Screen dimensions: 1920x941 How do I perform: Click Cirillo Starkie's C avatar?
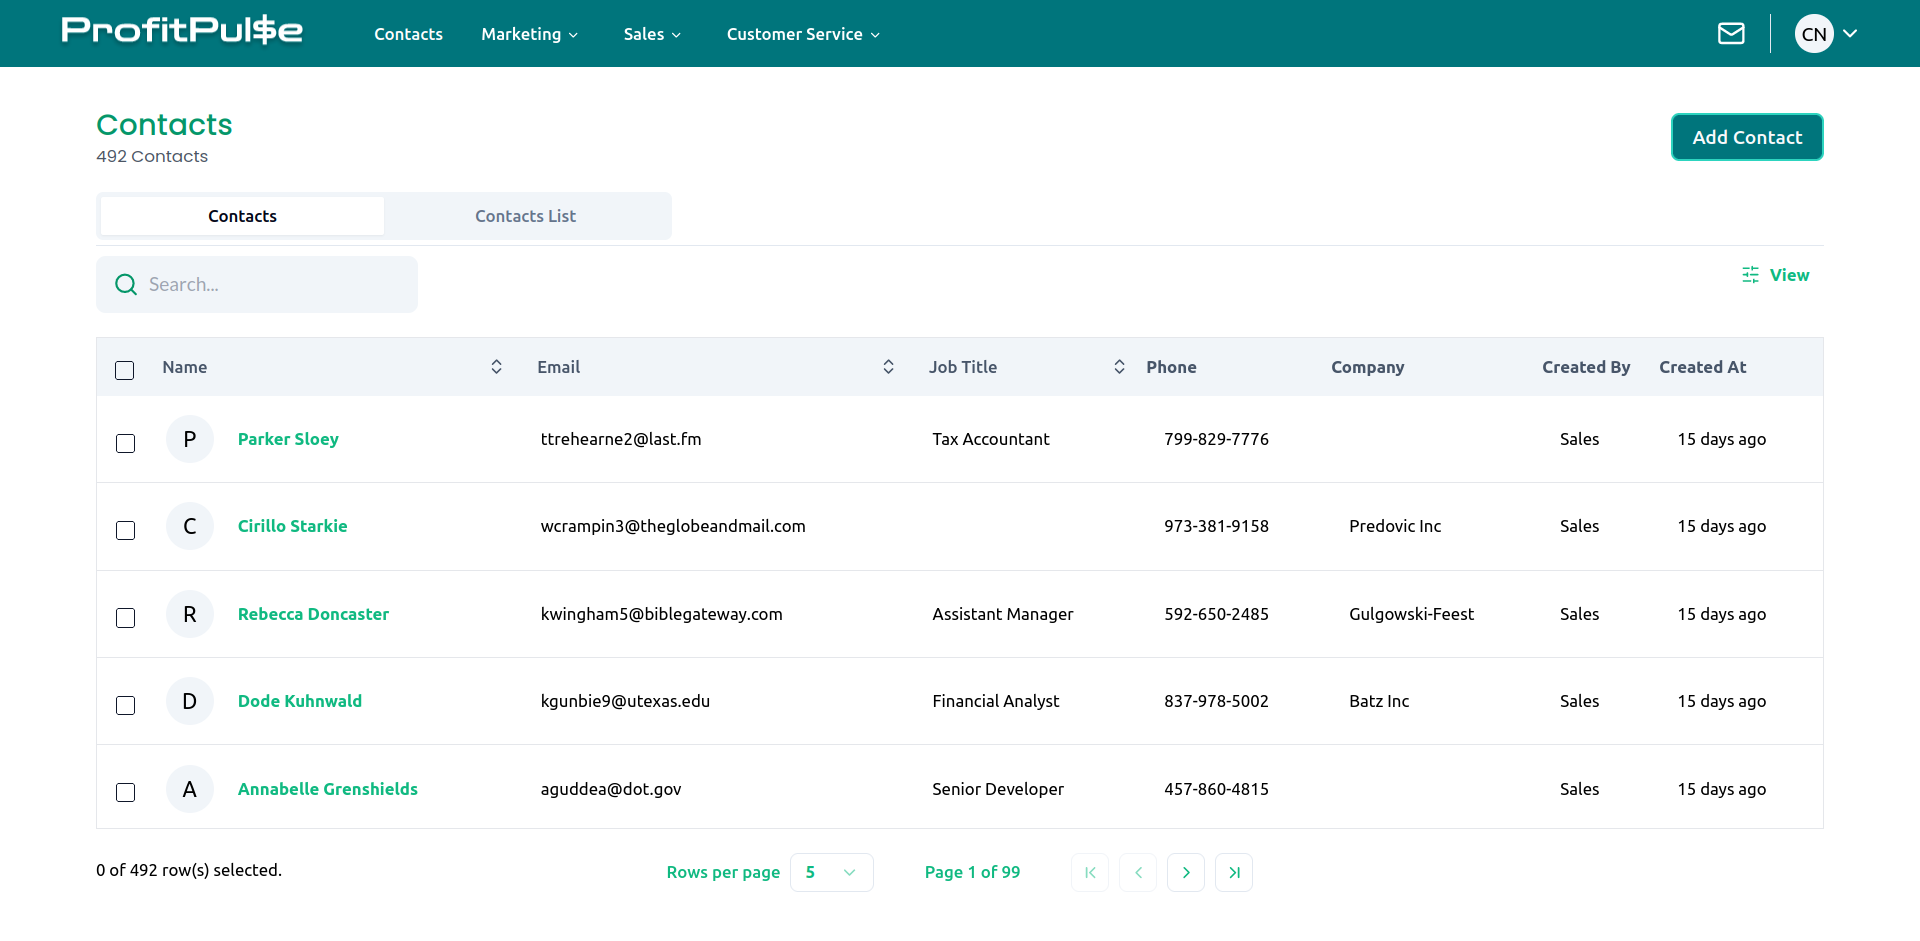pos(190,526)
